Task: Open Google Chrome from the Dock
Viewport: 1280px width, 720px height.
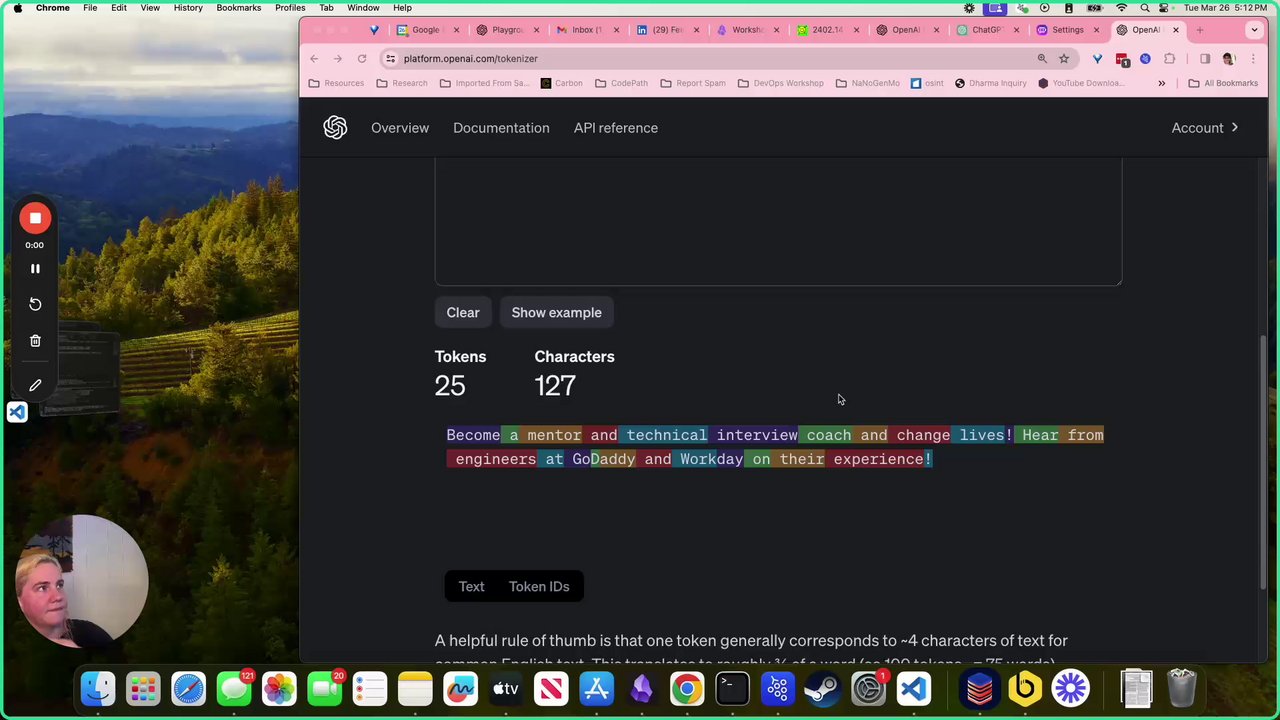Action: (687, 689)
